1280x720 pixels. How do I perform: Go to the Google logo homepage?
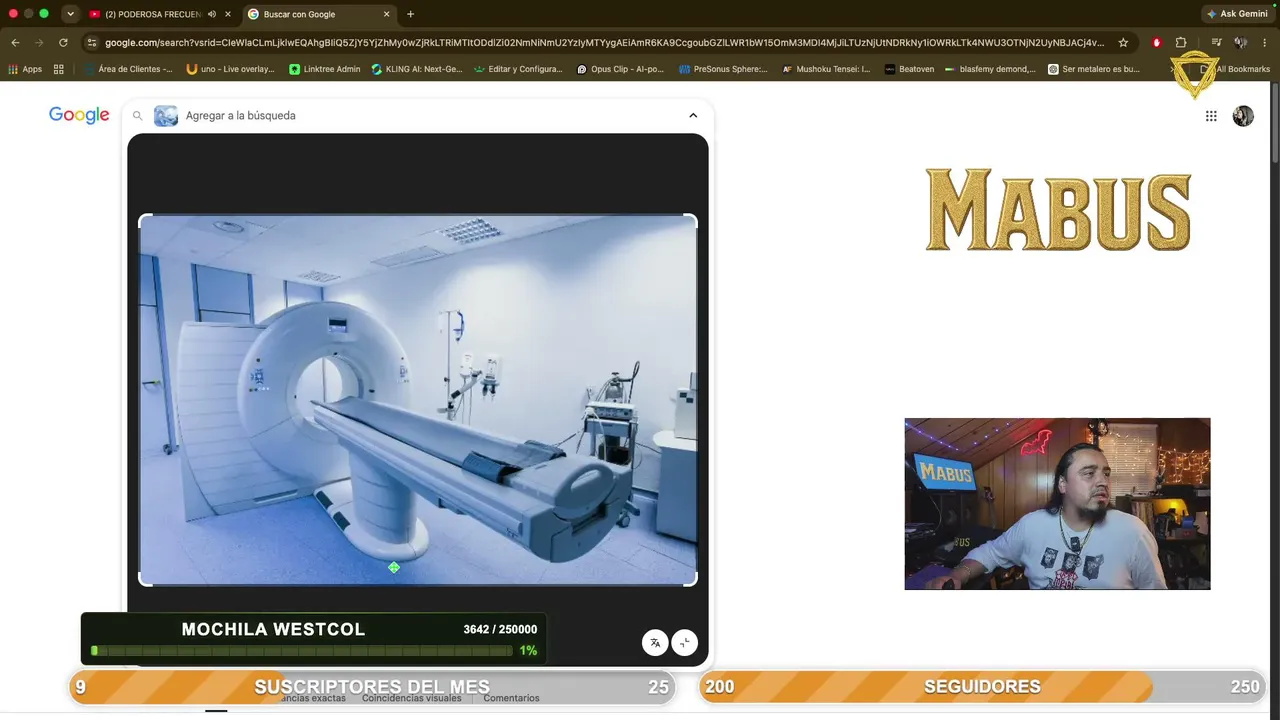tap(79, 115)
